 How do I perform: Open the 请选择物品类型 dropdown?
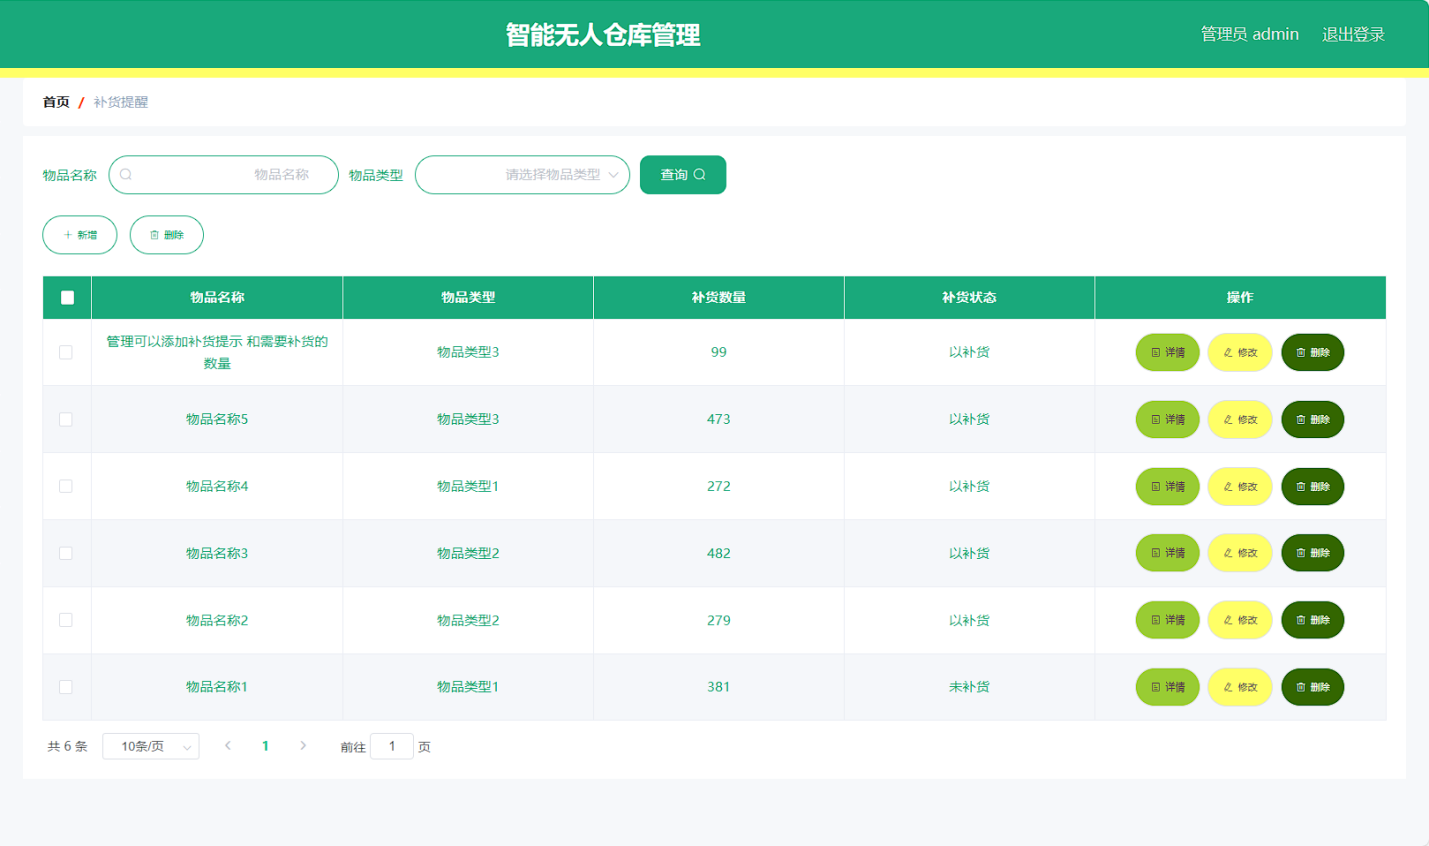522,175
